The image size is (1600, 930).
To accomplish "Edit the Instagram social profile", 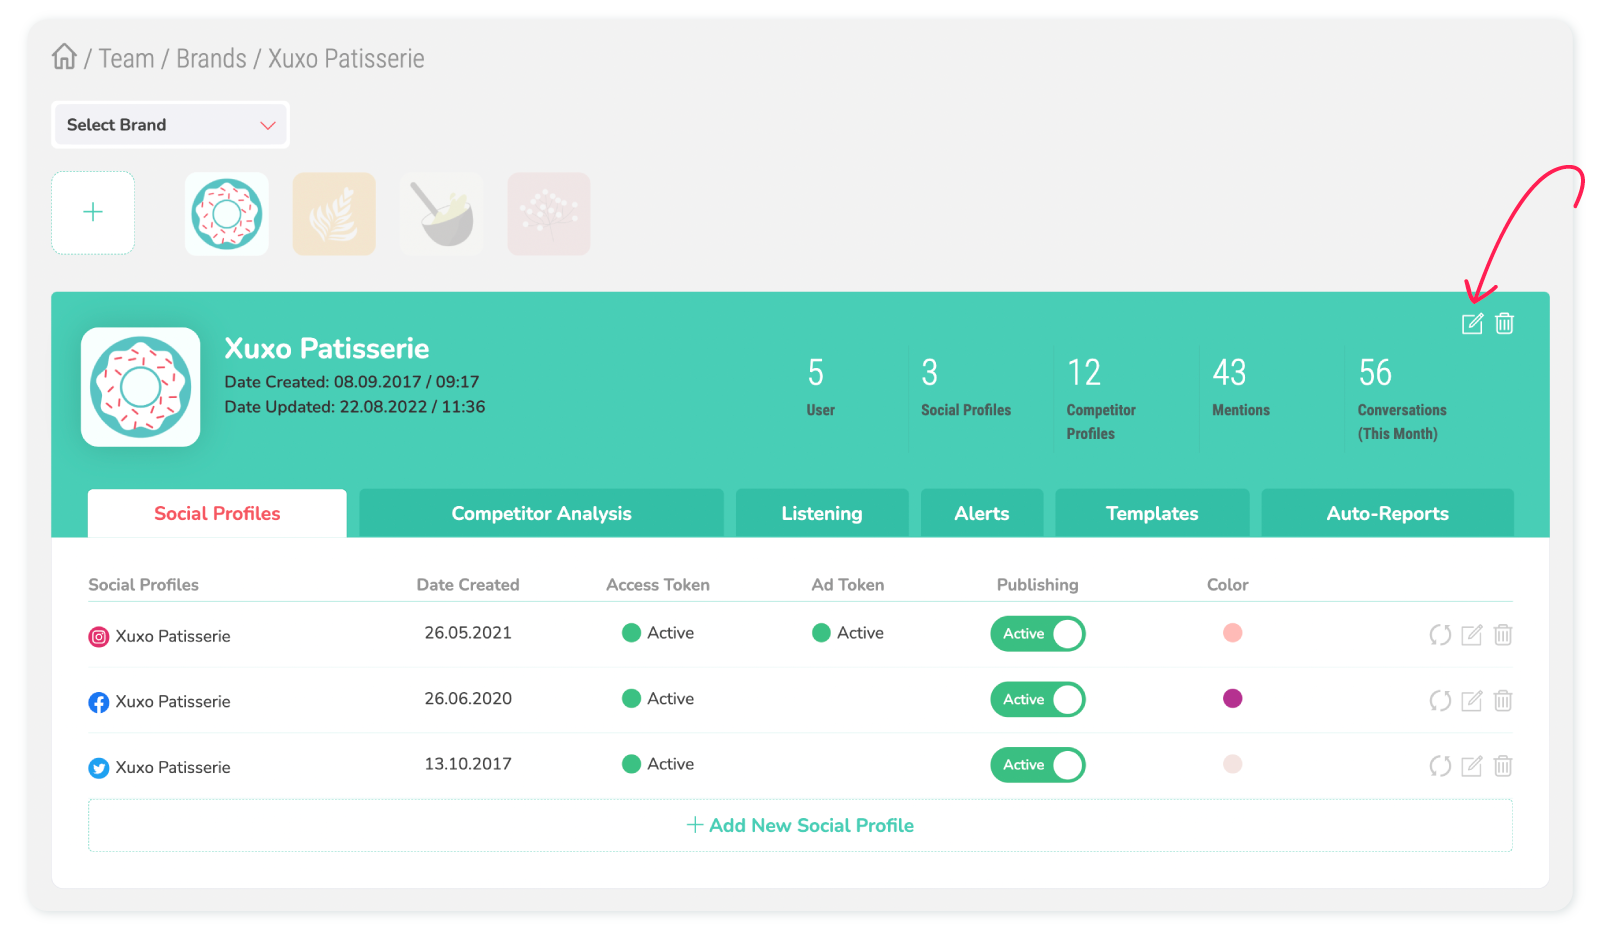I will (1472, 635).
